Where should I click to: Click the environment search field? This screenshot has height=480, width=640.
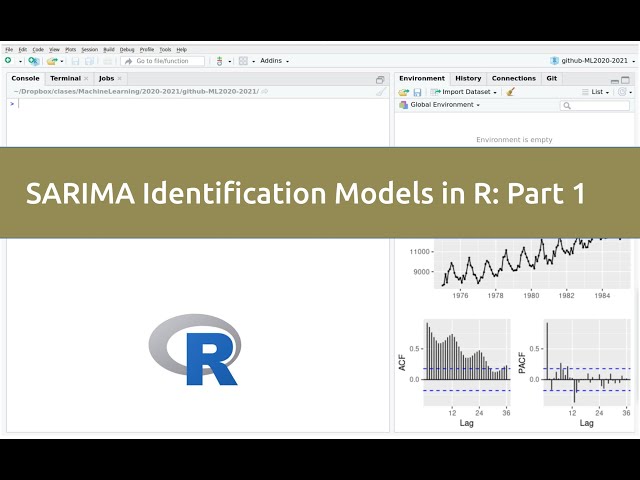[x=595, y=106]
